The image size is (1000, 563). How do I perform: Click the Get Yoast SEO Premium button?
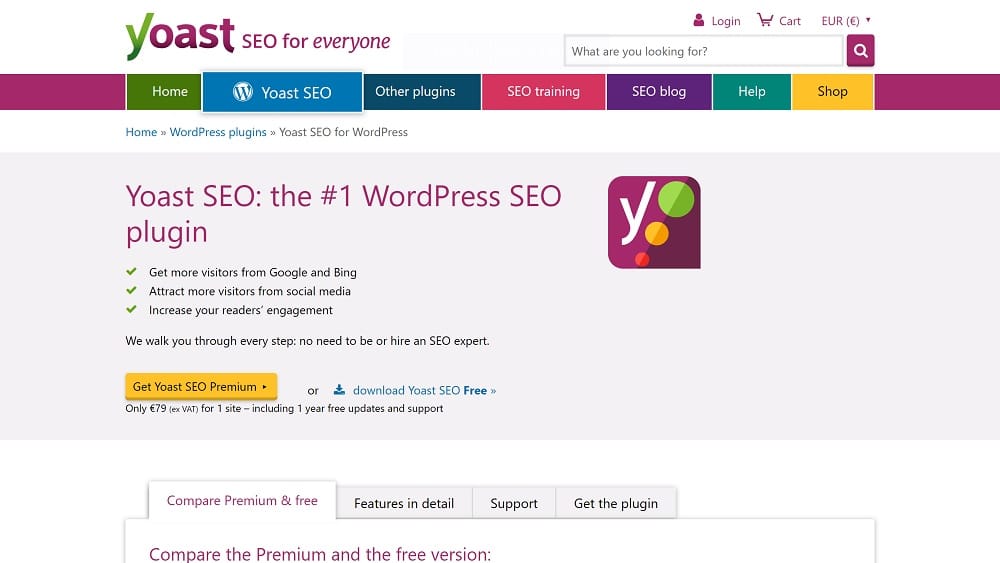(x=201, y=386)
